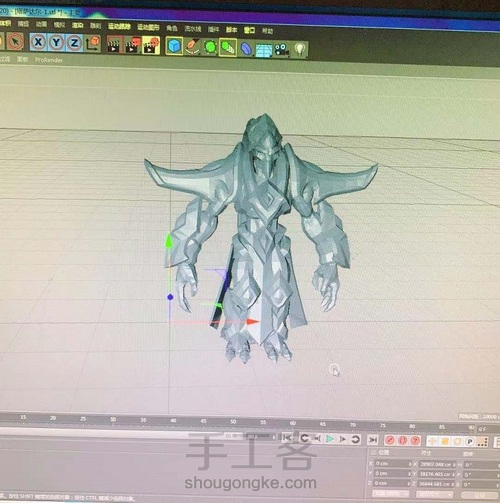Open the 角色 menu
The image size is (500, 503).
pyautogui.click(x=172, y=28)
